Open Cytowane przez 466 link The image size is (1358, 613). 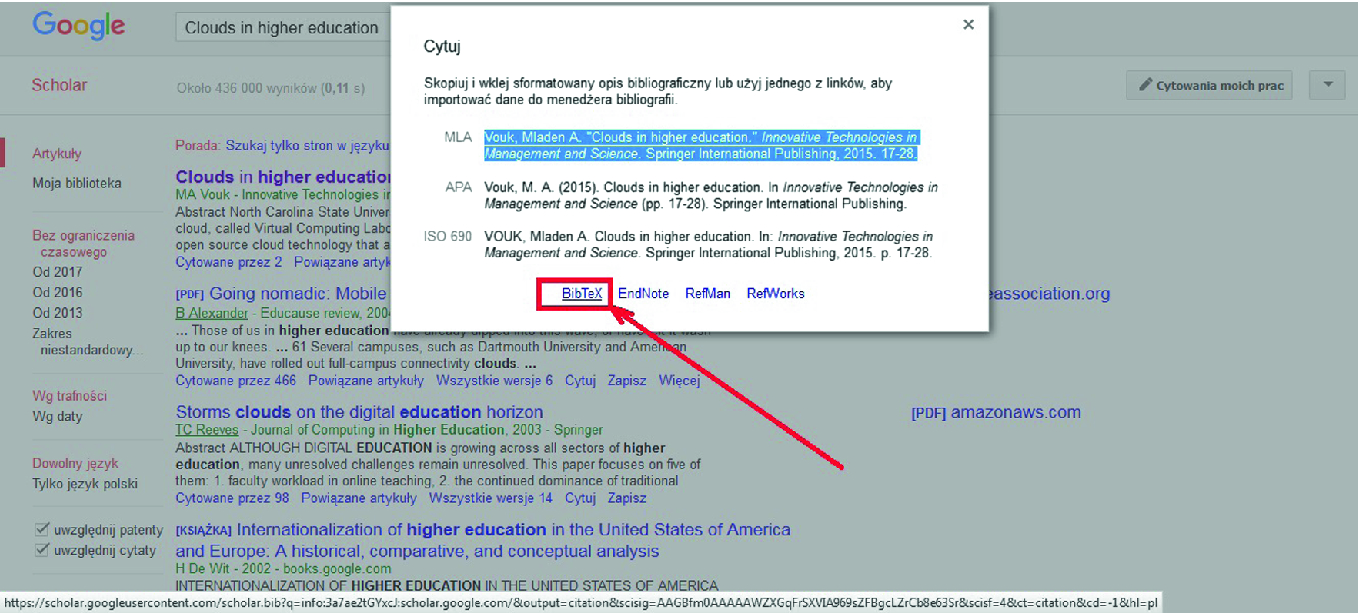(x=236, y=381)
